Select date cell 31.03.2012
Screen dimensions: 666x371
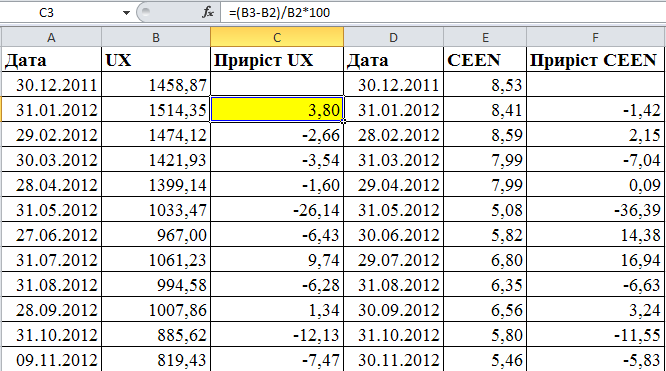(x=393, y=160)
